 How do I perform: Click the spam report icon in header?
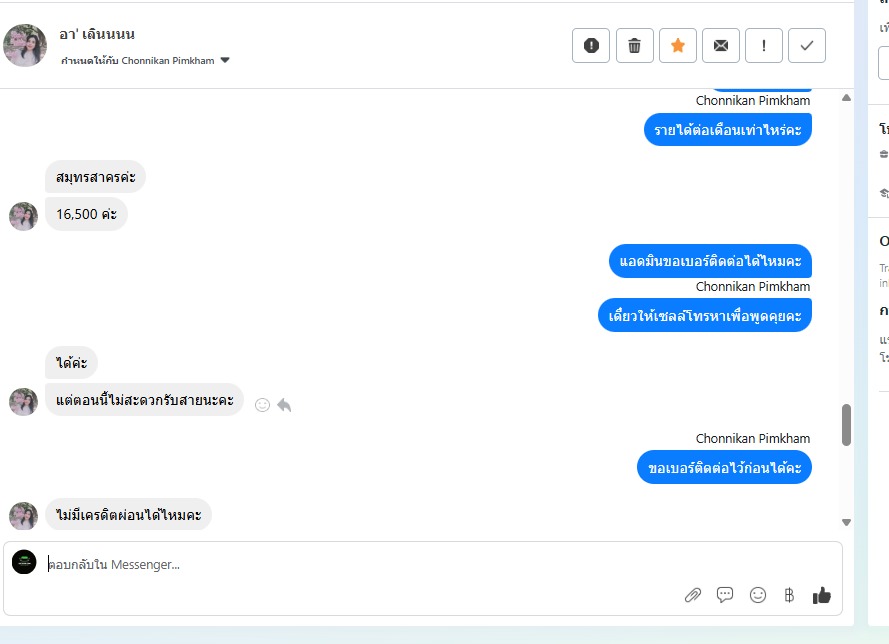[591, 45]
